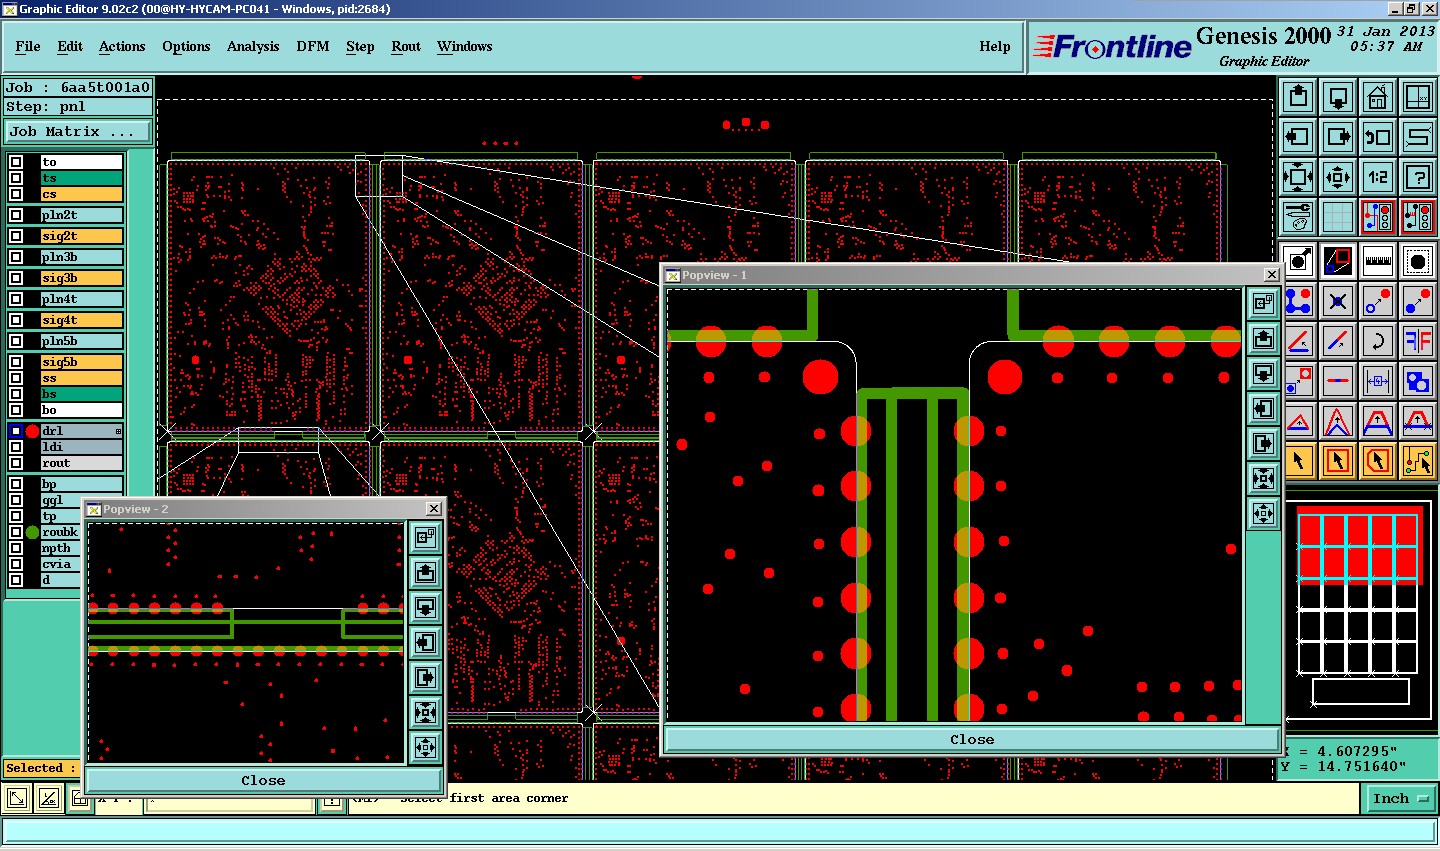1440x851 pixels.
Task: Click the previous view (undo zoom) icon
Action: 1378,137
